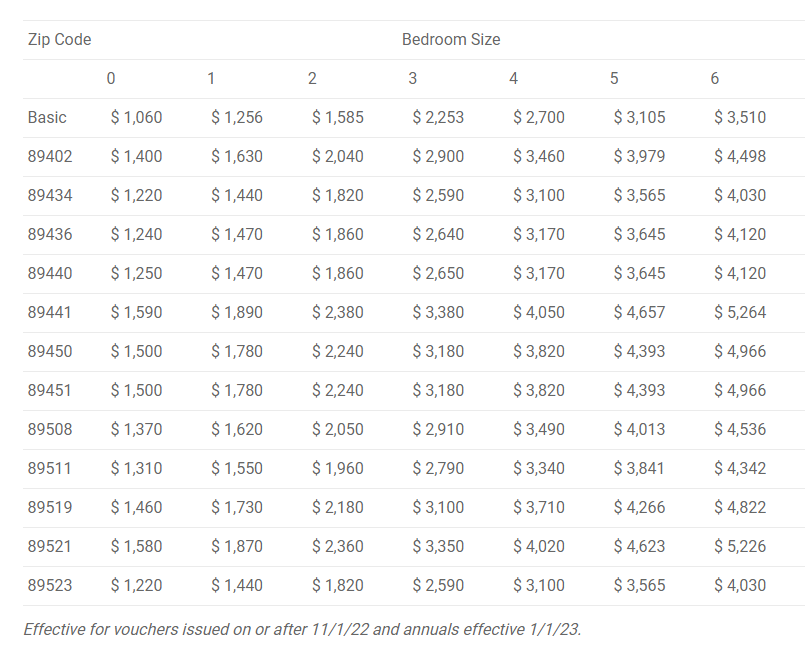Click zip code 89402
The height and width of the screenshot is (670, 805).
pos(50,157)
